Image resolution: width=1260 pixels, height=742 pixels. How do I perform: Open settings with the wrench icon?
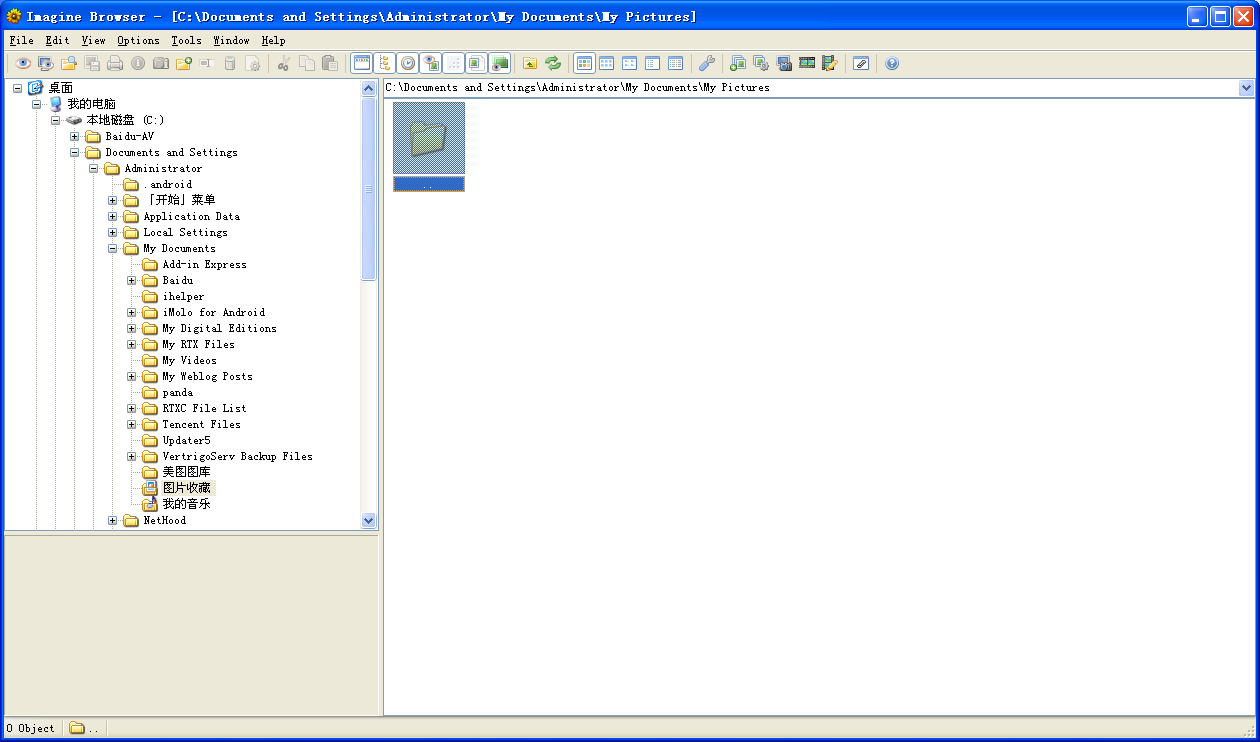pyautogui.click(x=707, y=63)
